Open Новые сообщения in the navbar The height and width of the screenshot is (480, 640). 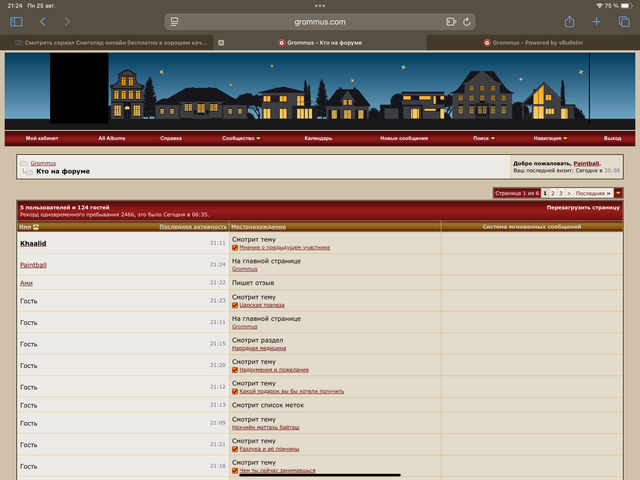pos(404,138)
